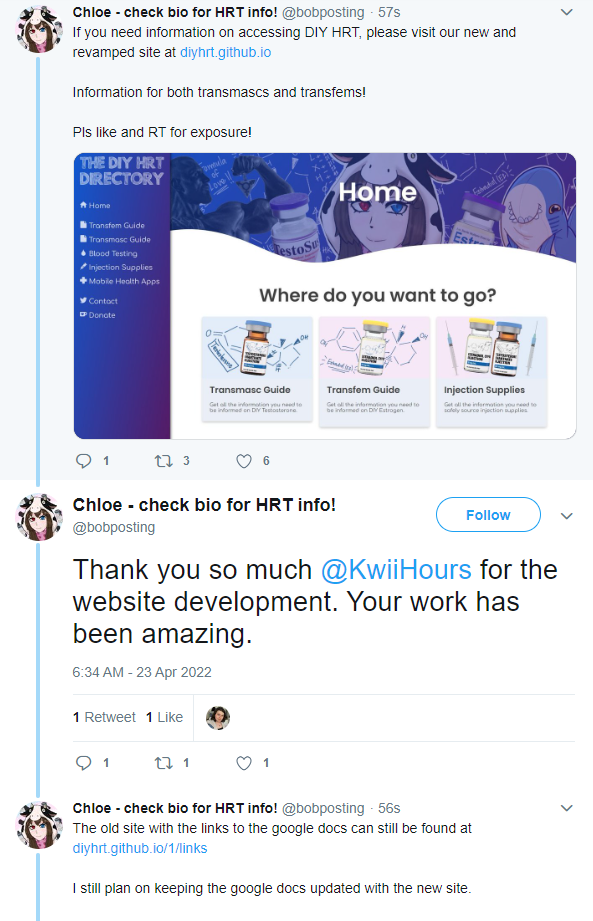The width and height of the screenshot is (593, 921).
Task: Open the diyhrt.github.io link
Action: pos(225,52)
